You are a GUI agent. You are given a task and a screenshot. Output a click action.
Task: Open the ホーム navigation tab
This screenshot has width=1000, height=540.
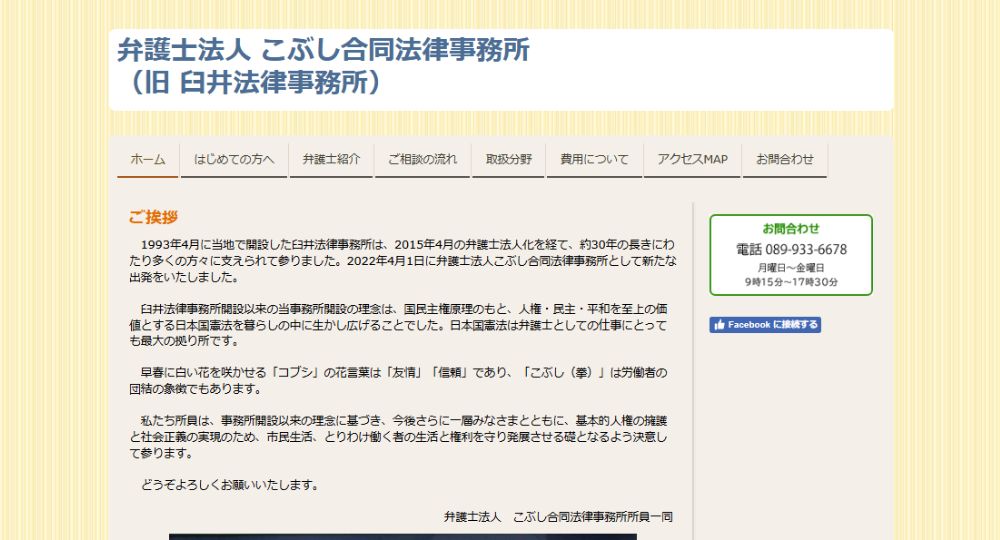[x=148, y=160]
